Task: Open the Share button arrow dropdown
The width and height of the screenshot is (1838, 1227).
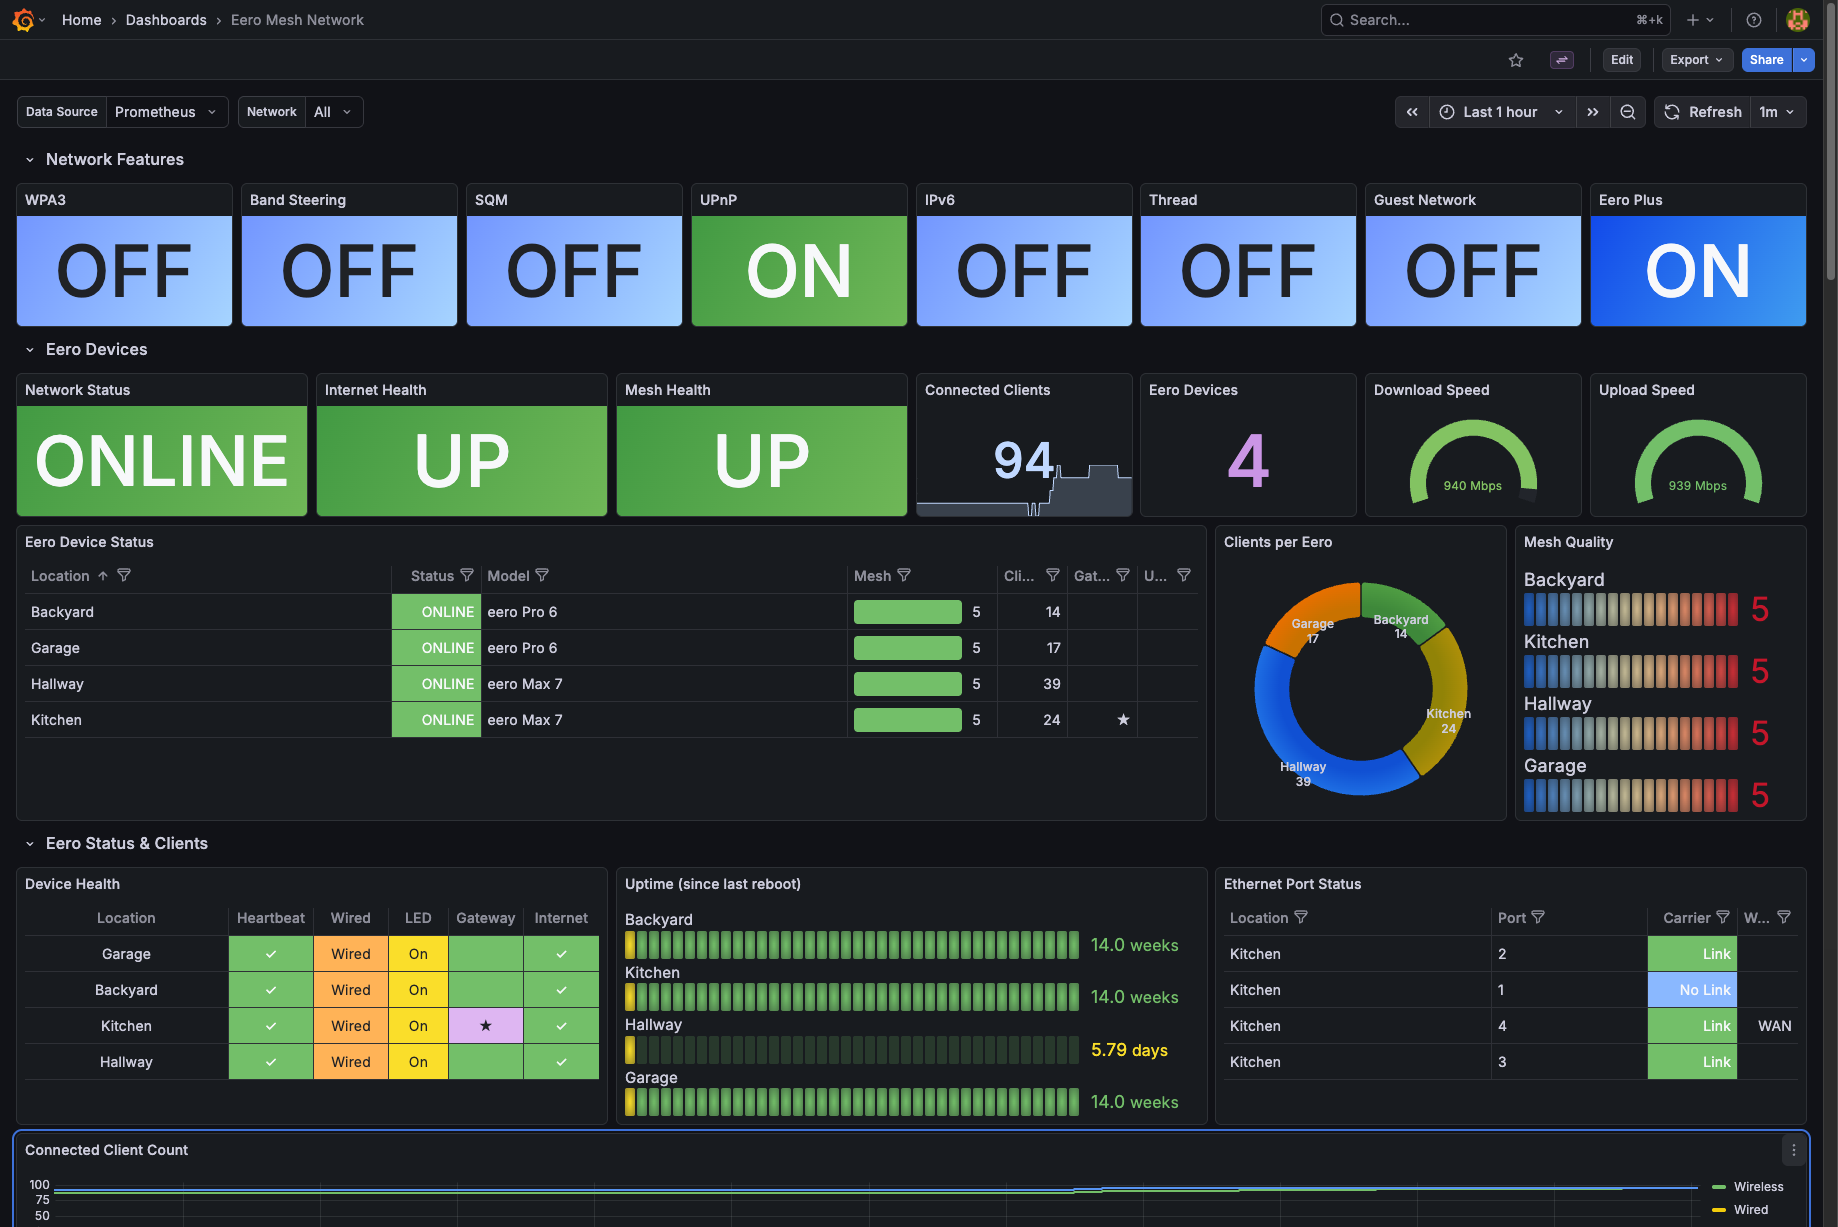Action: coord(1804,60)
